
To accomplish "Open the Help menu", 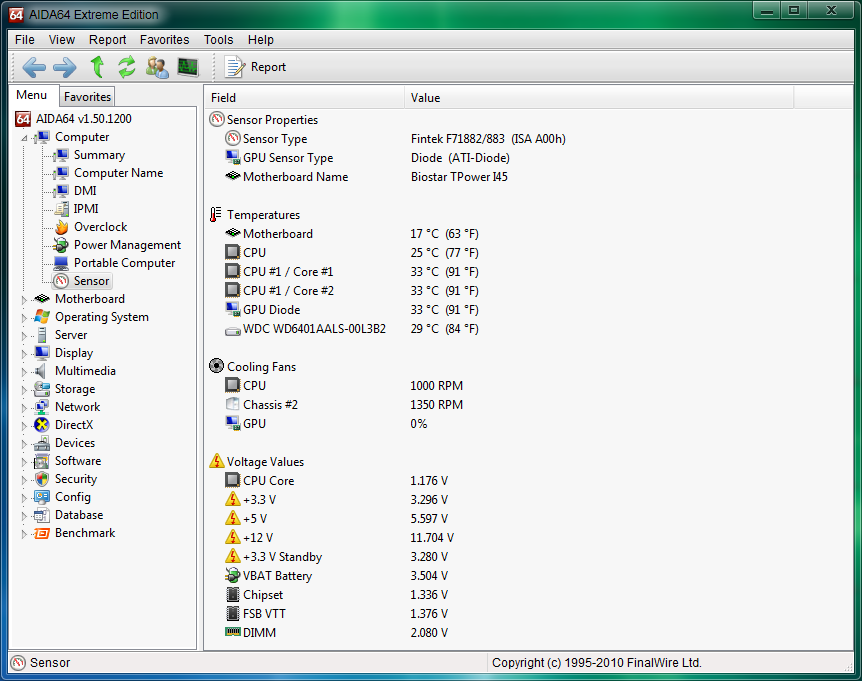I will [x=261, y=40].
